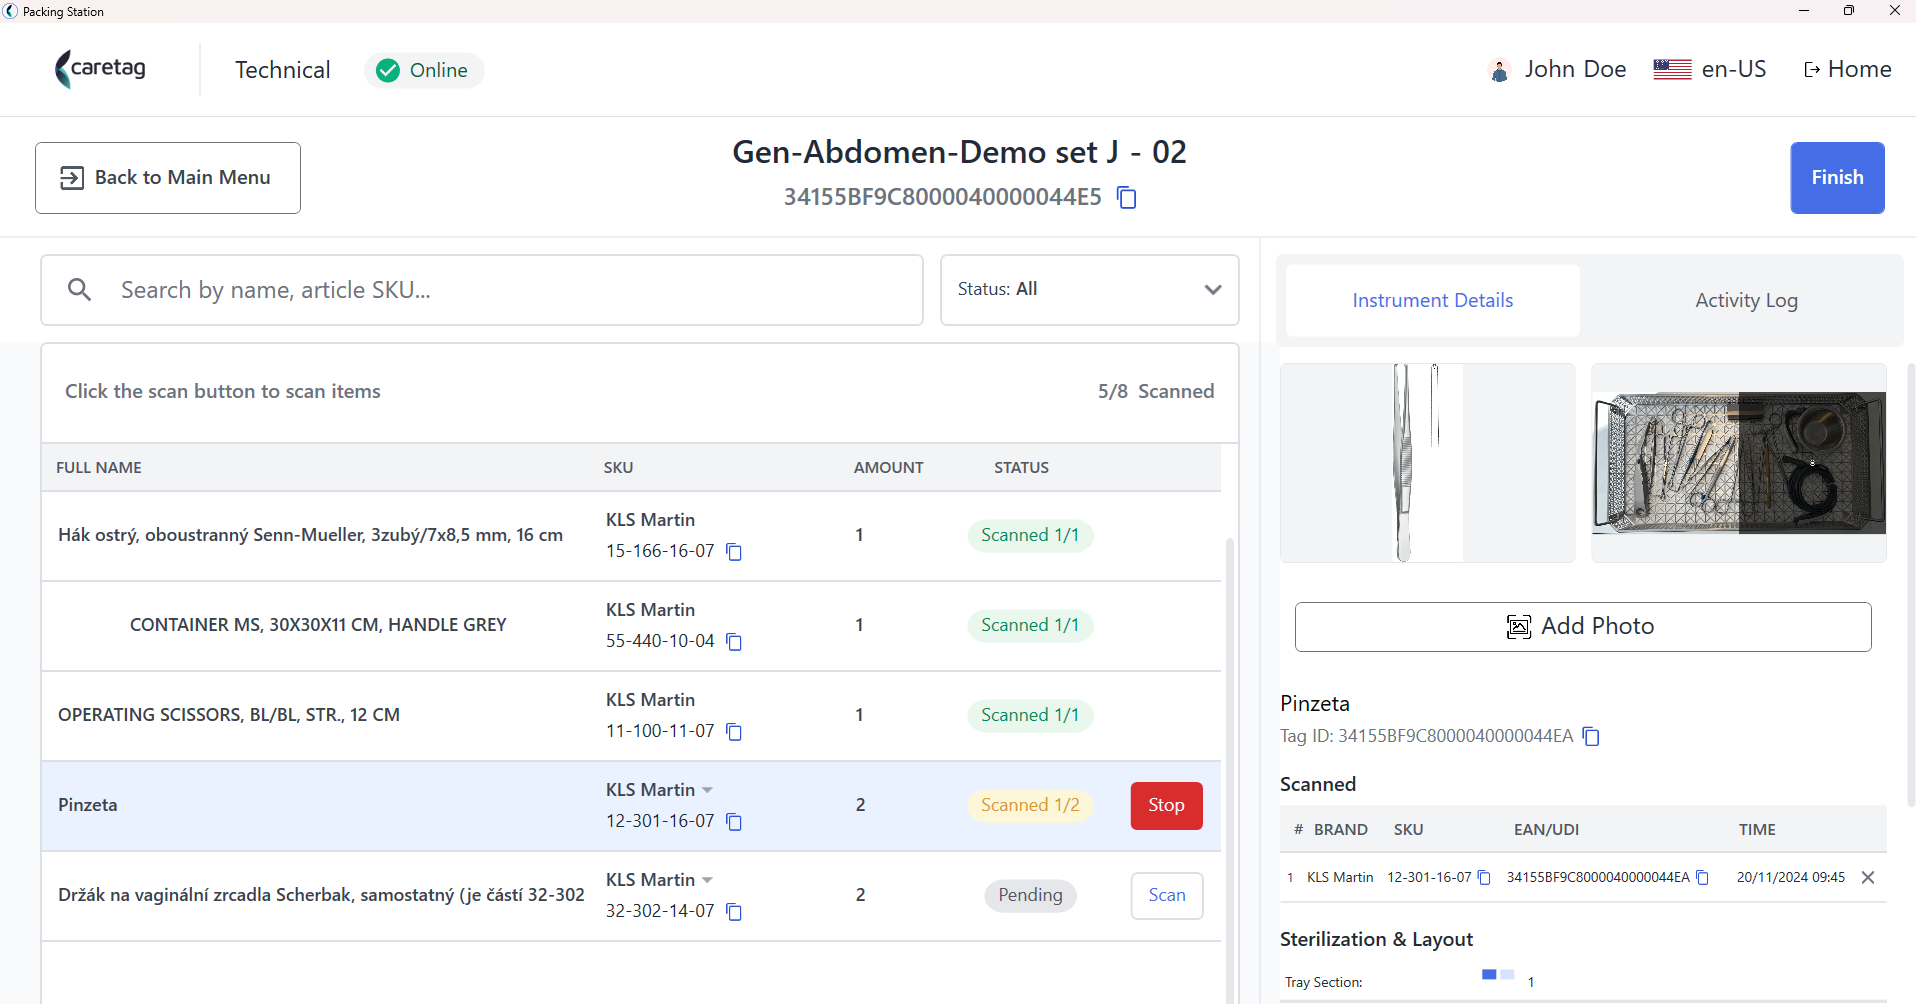Copy SKU 55-440-10-04
The image size is (1916, 1004).
pyautogui.click(x=734, y=642)
